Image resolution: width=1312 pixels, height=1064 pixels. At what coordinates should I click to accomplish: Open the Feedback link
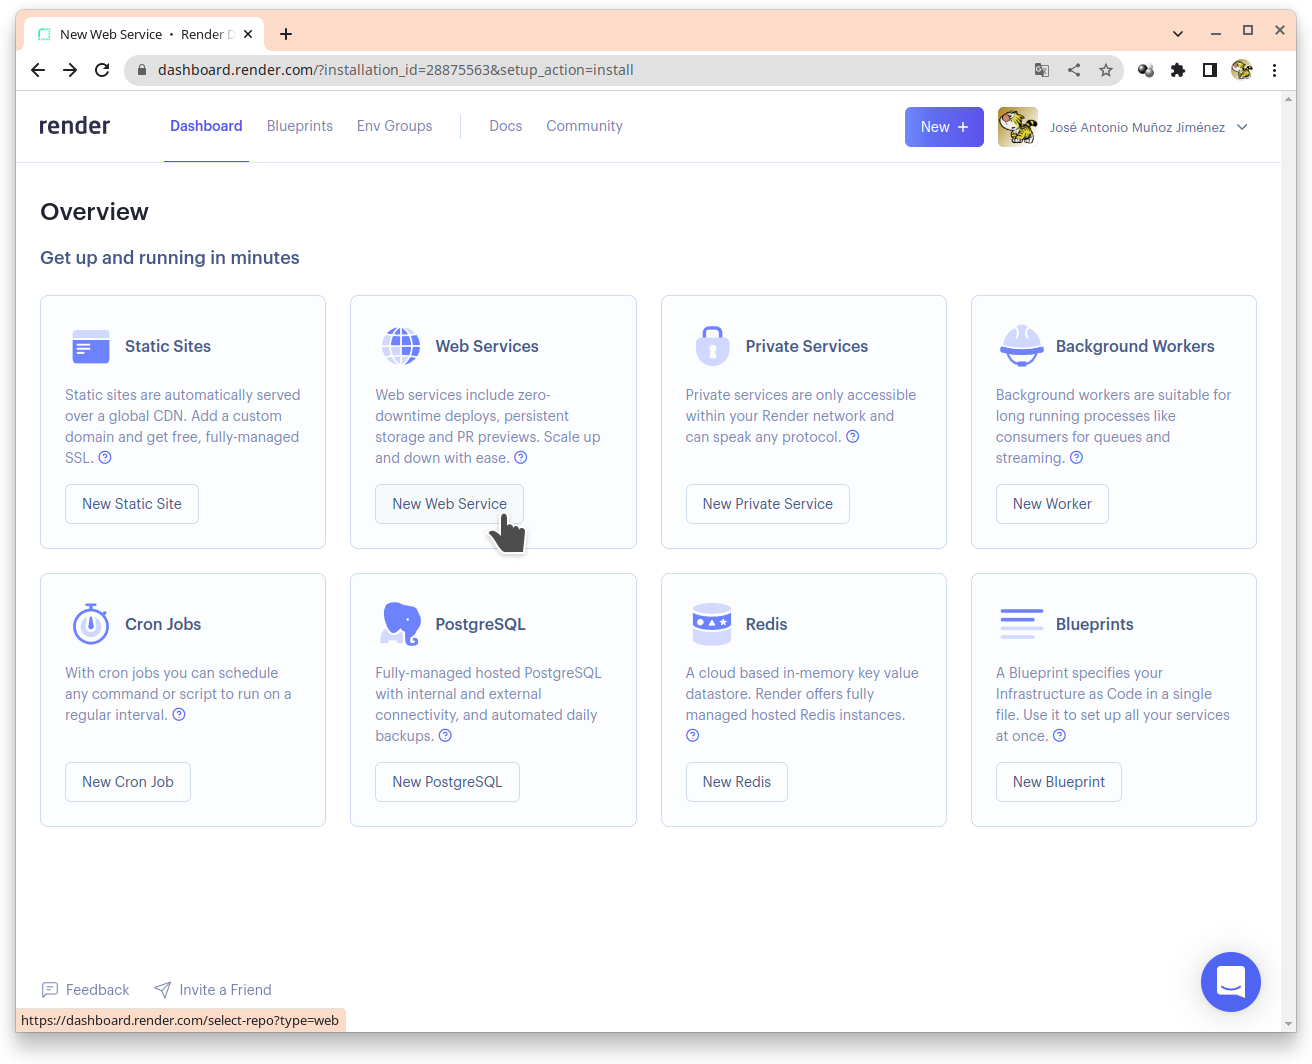click(86, 990)
